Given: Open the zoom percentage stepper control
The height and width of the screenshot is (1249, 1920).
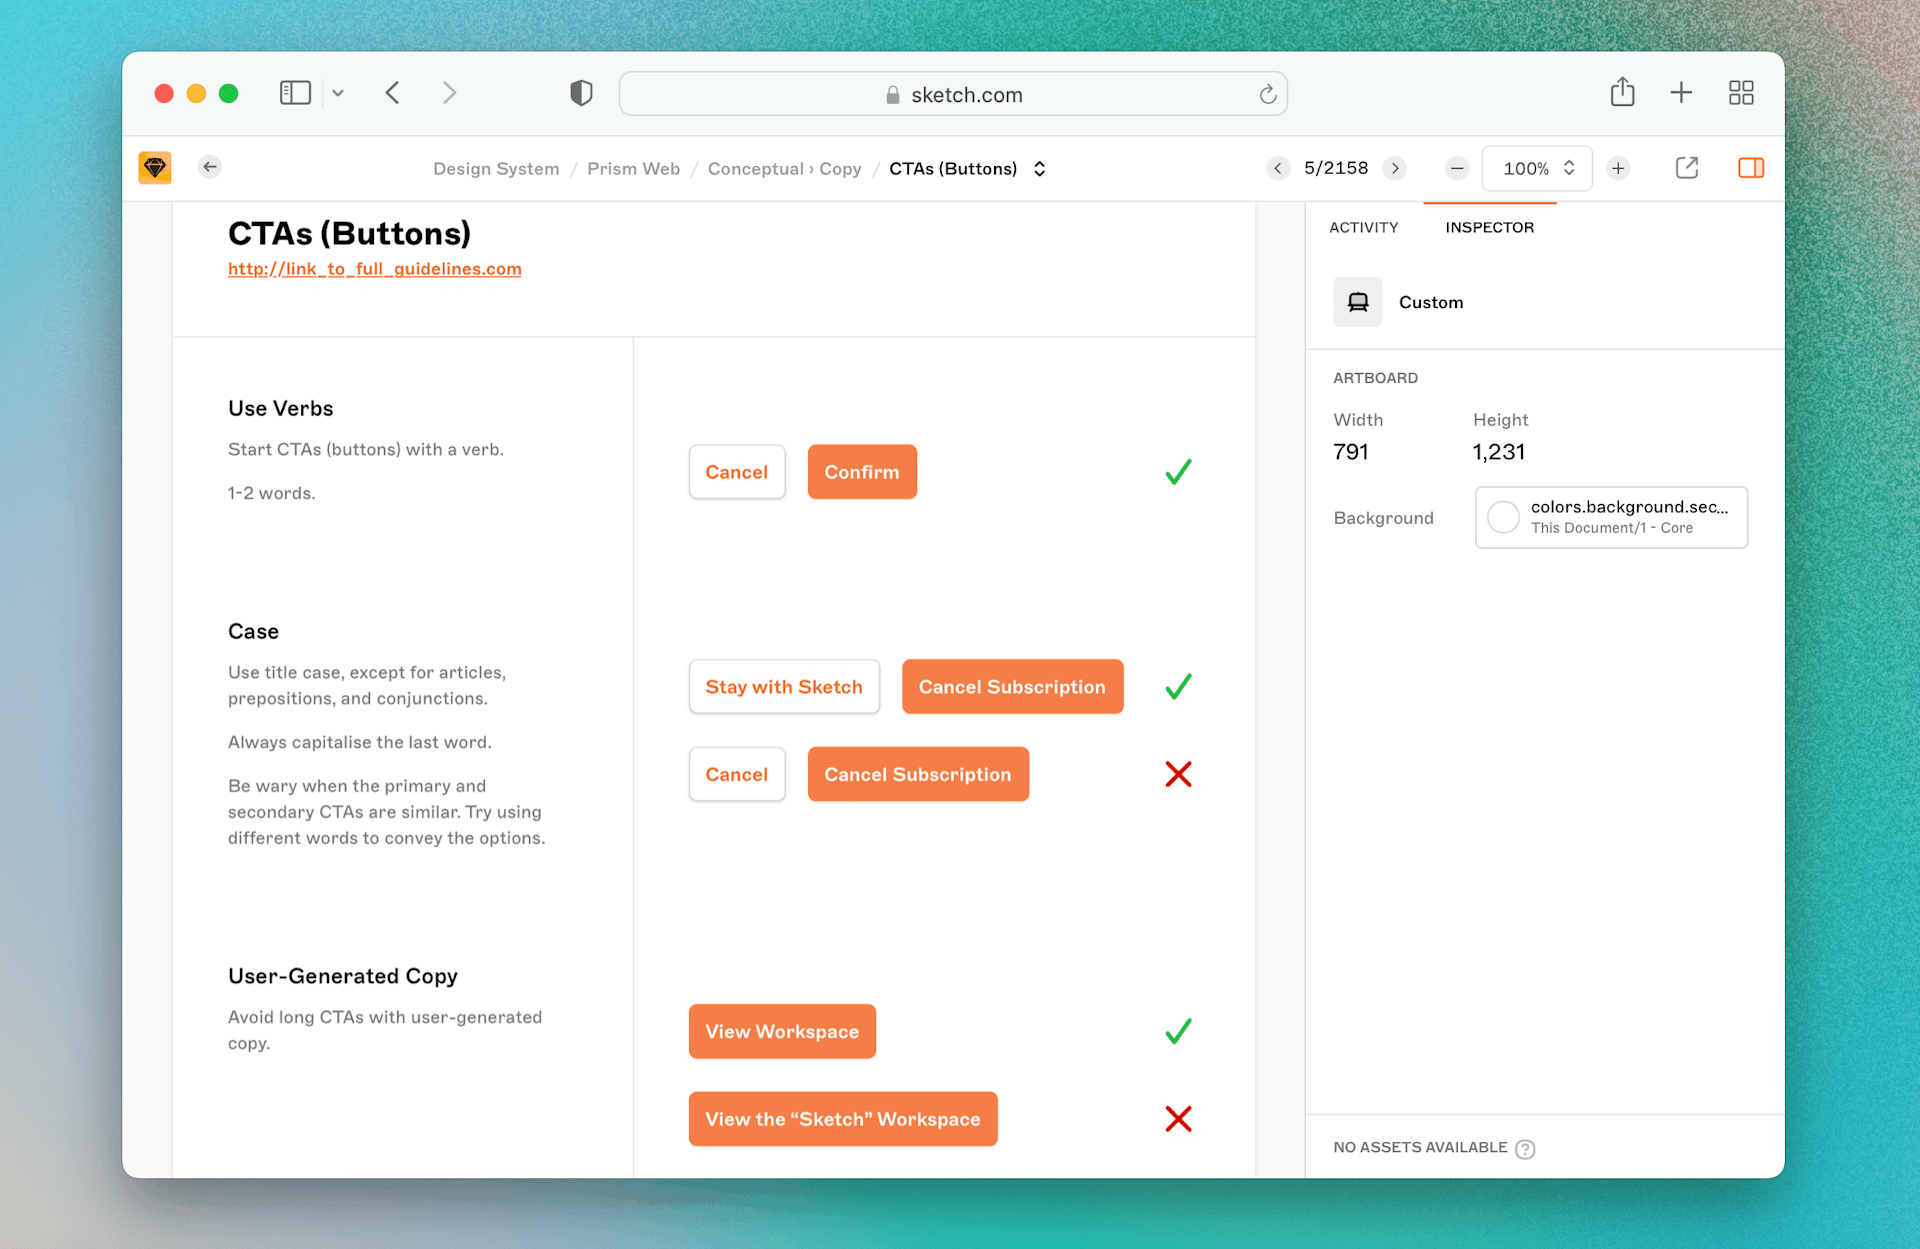Looking at the screenshot, I should point(1568,168).
